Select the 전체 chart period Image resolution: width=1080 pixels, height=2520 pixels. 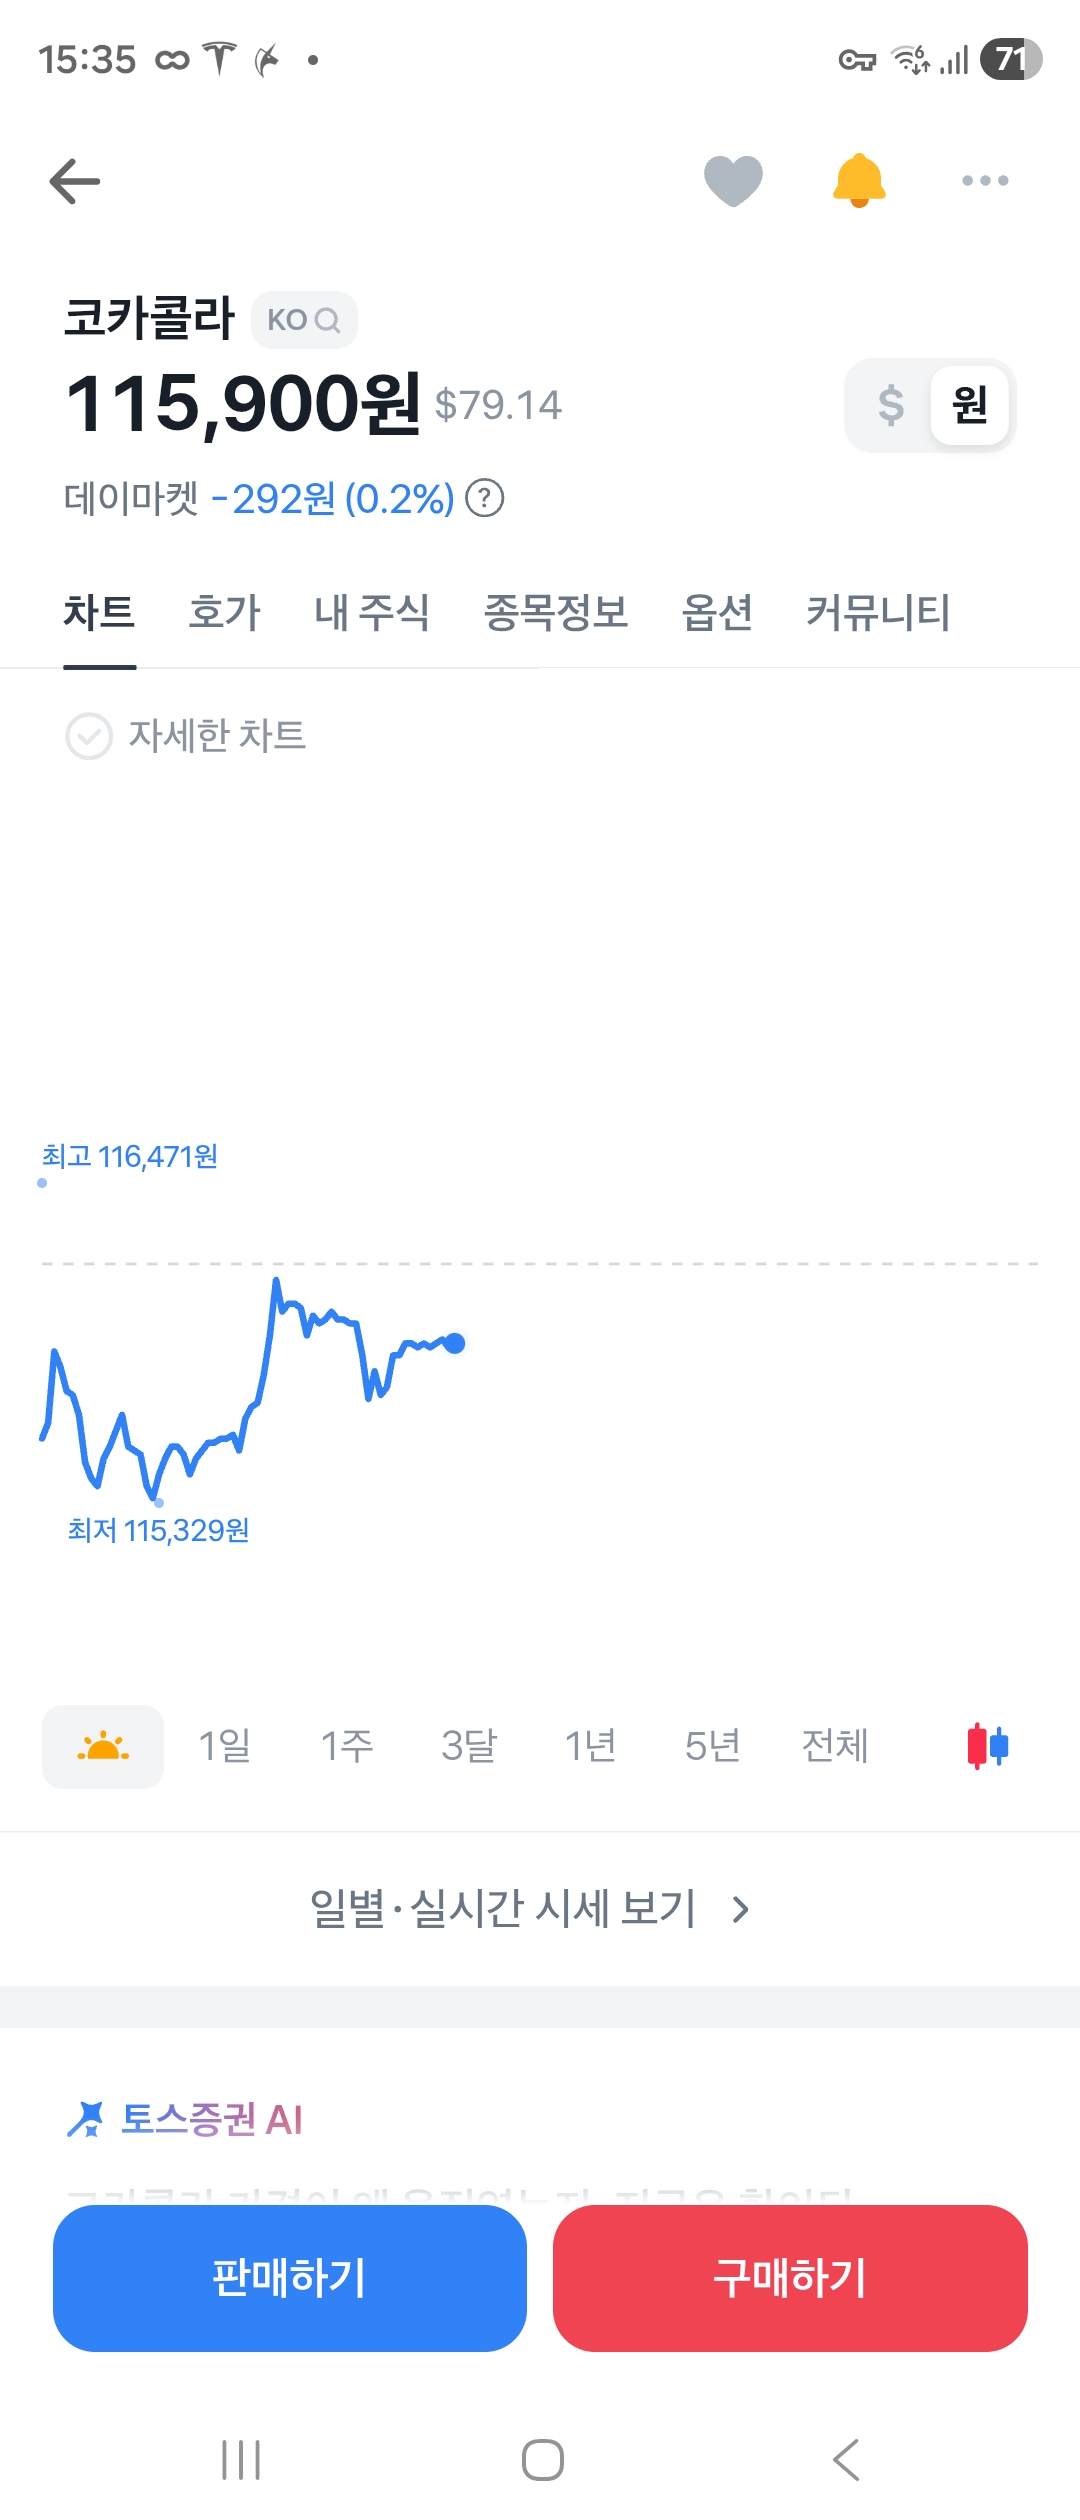point(835,1746)
